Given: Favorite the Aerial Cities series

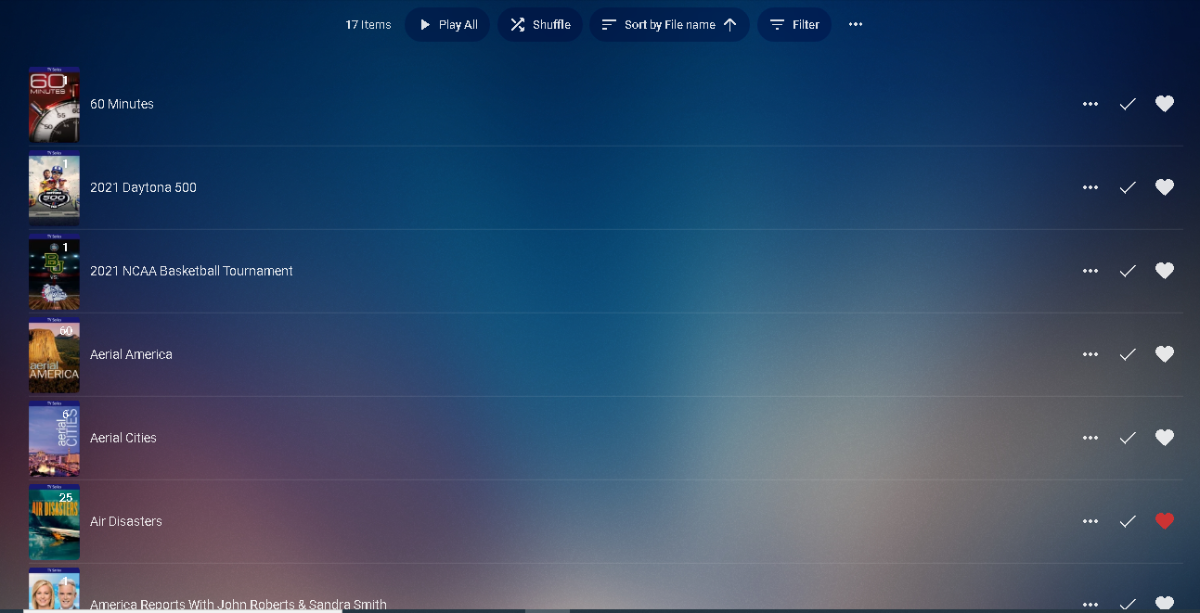Looking at the screenshot, I should pos(1164,437).
